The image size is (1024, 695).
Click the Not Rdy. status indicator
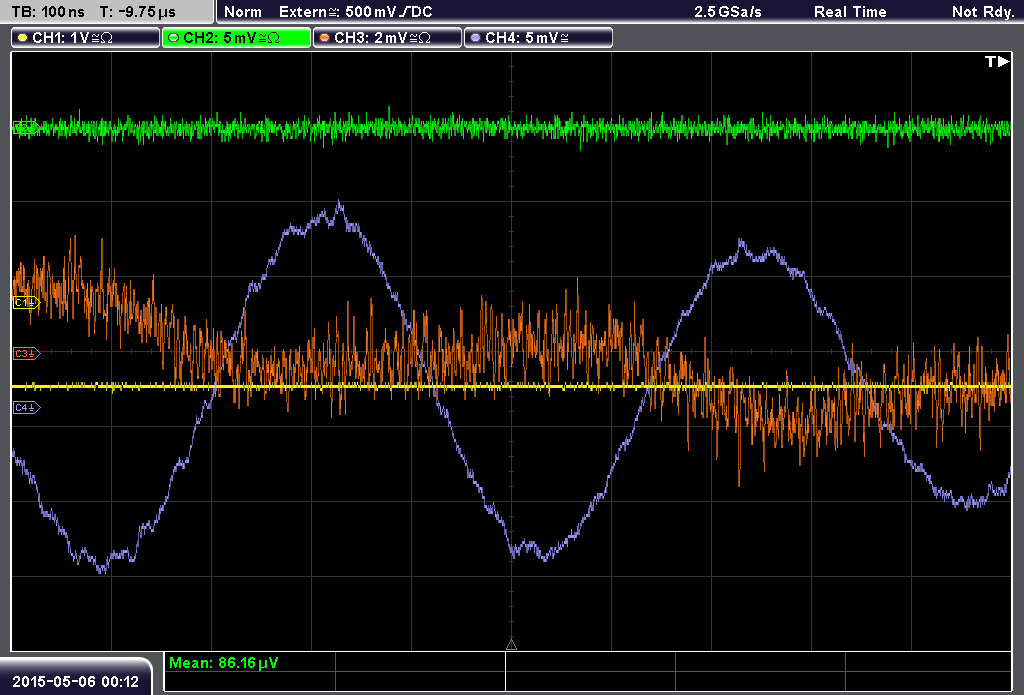click(x=983, y=12)
